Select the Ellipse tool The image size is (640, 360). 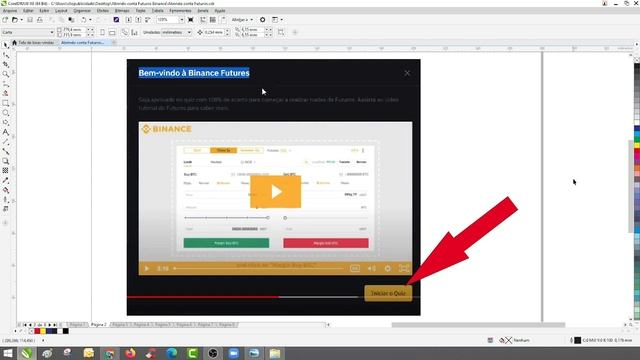click(x=6, y=113)
